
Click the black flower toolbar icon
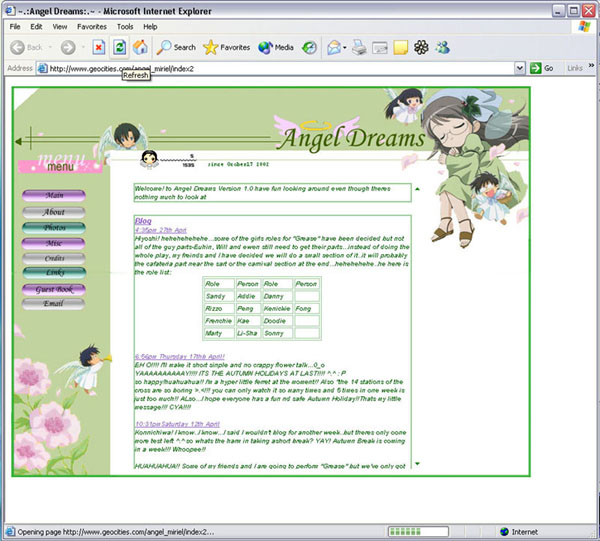click(x=421, y=47)
